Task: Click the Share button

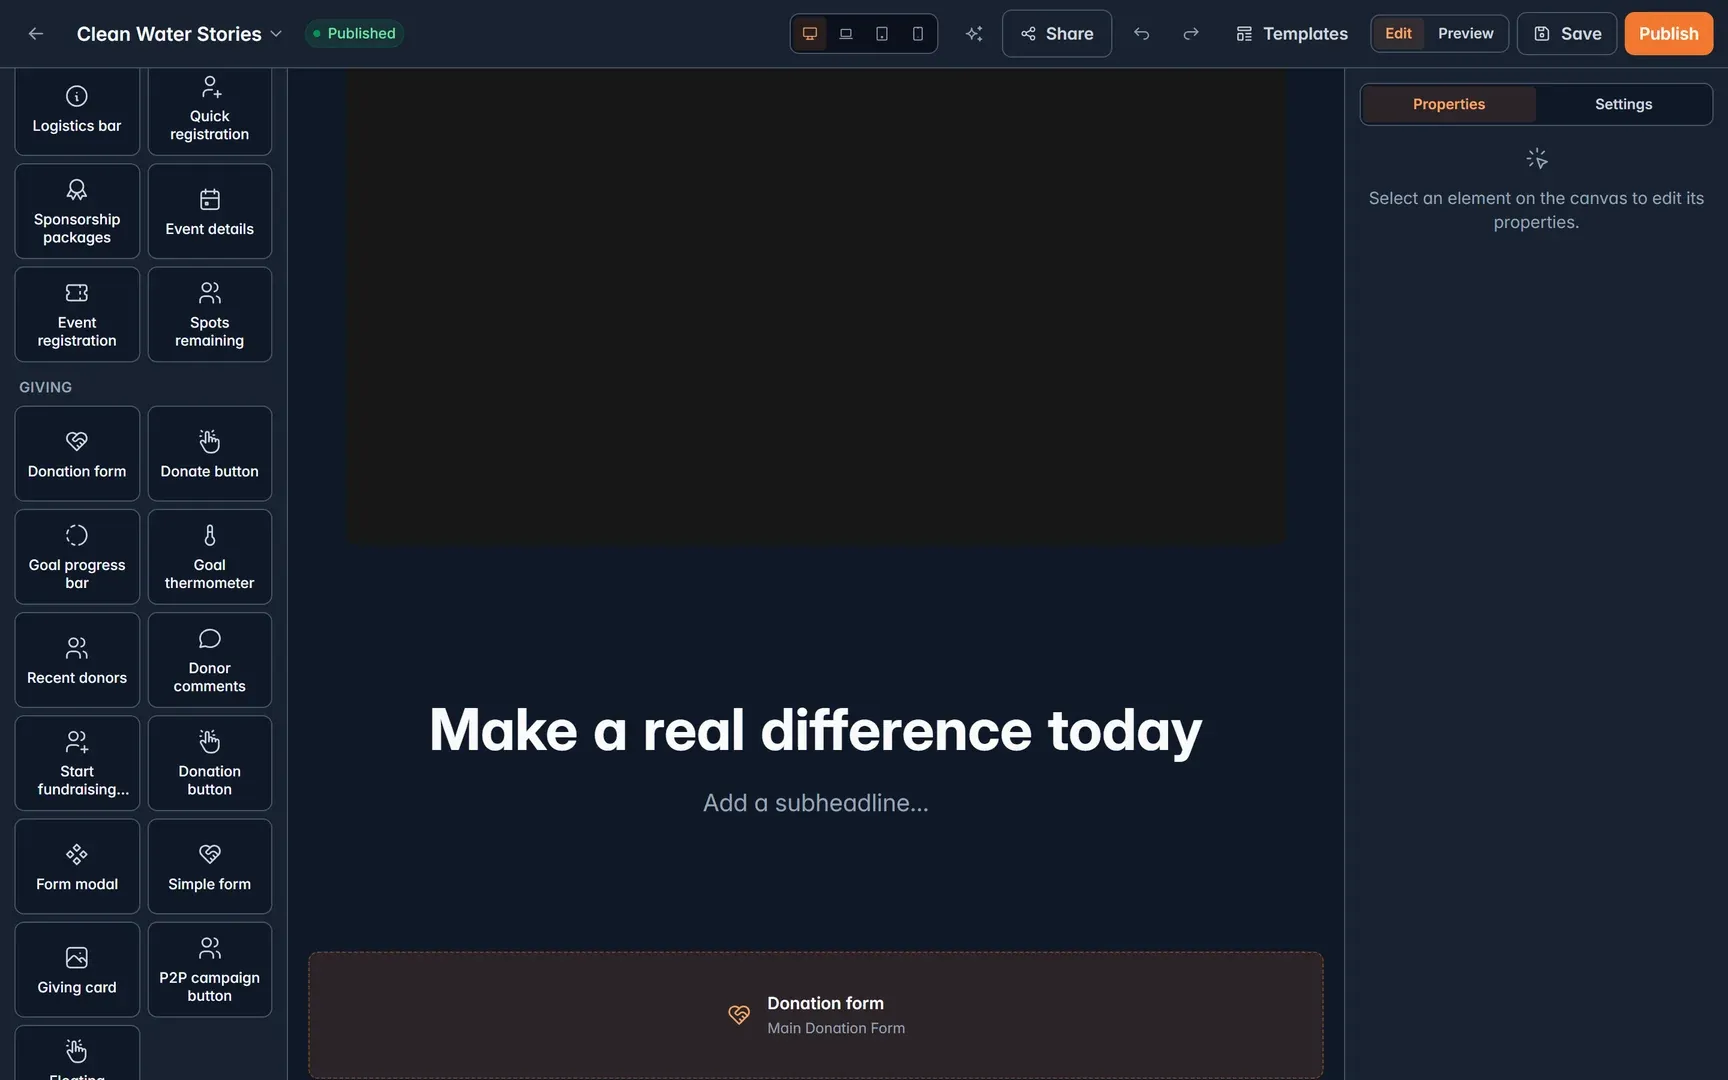Action: 1057,34
